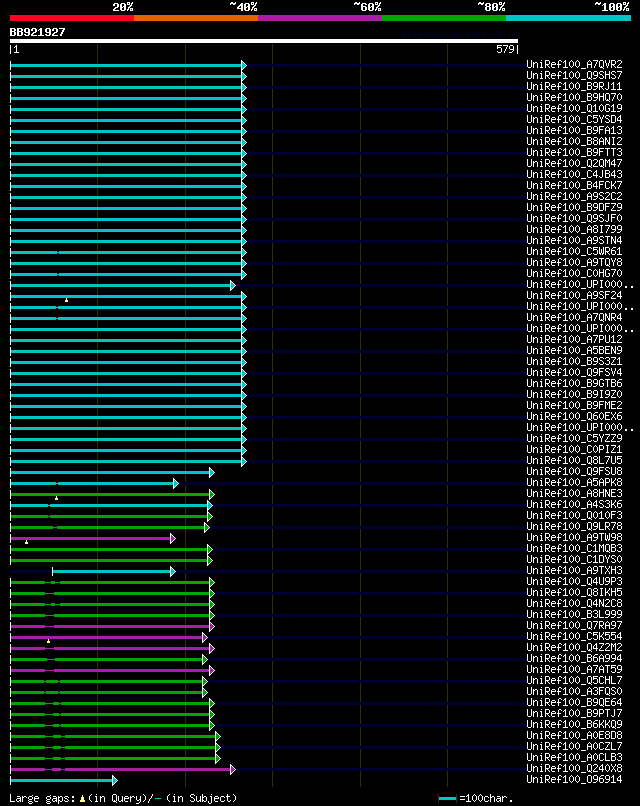Viewport: 640px width, 806px height.
Task: Click the query end position 579 label
Action: [505, 49]
